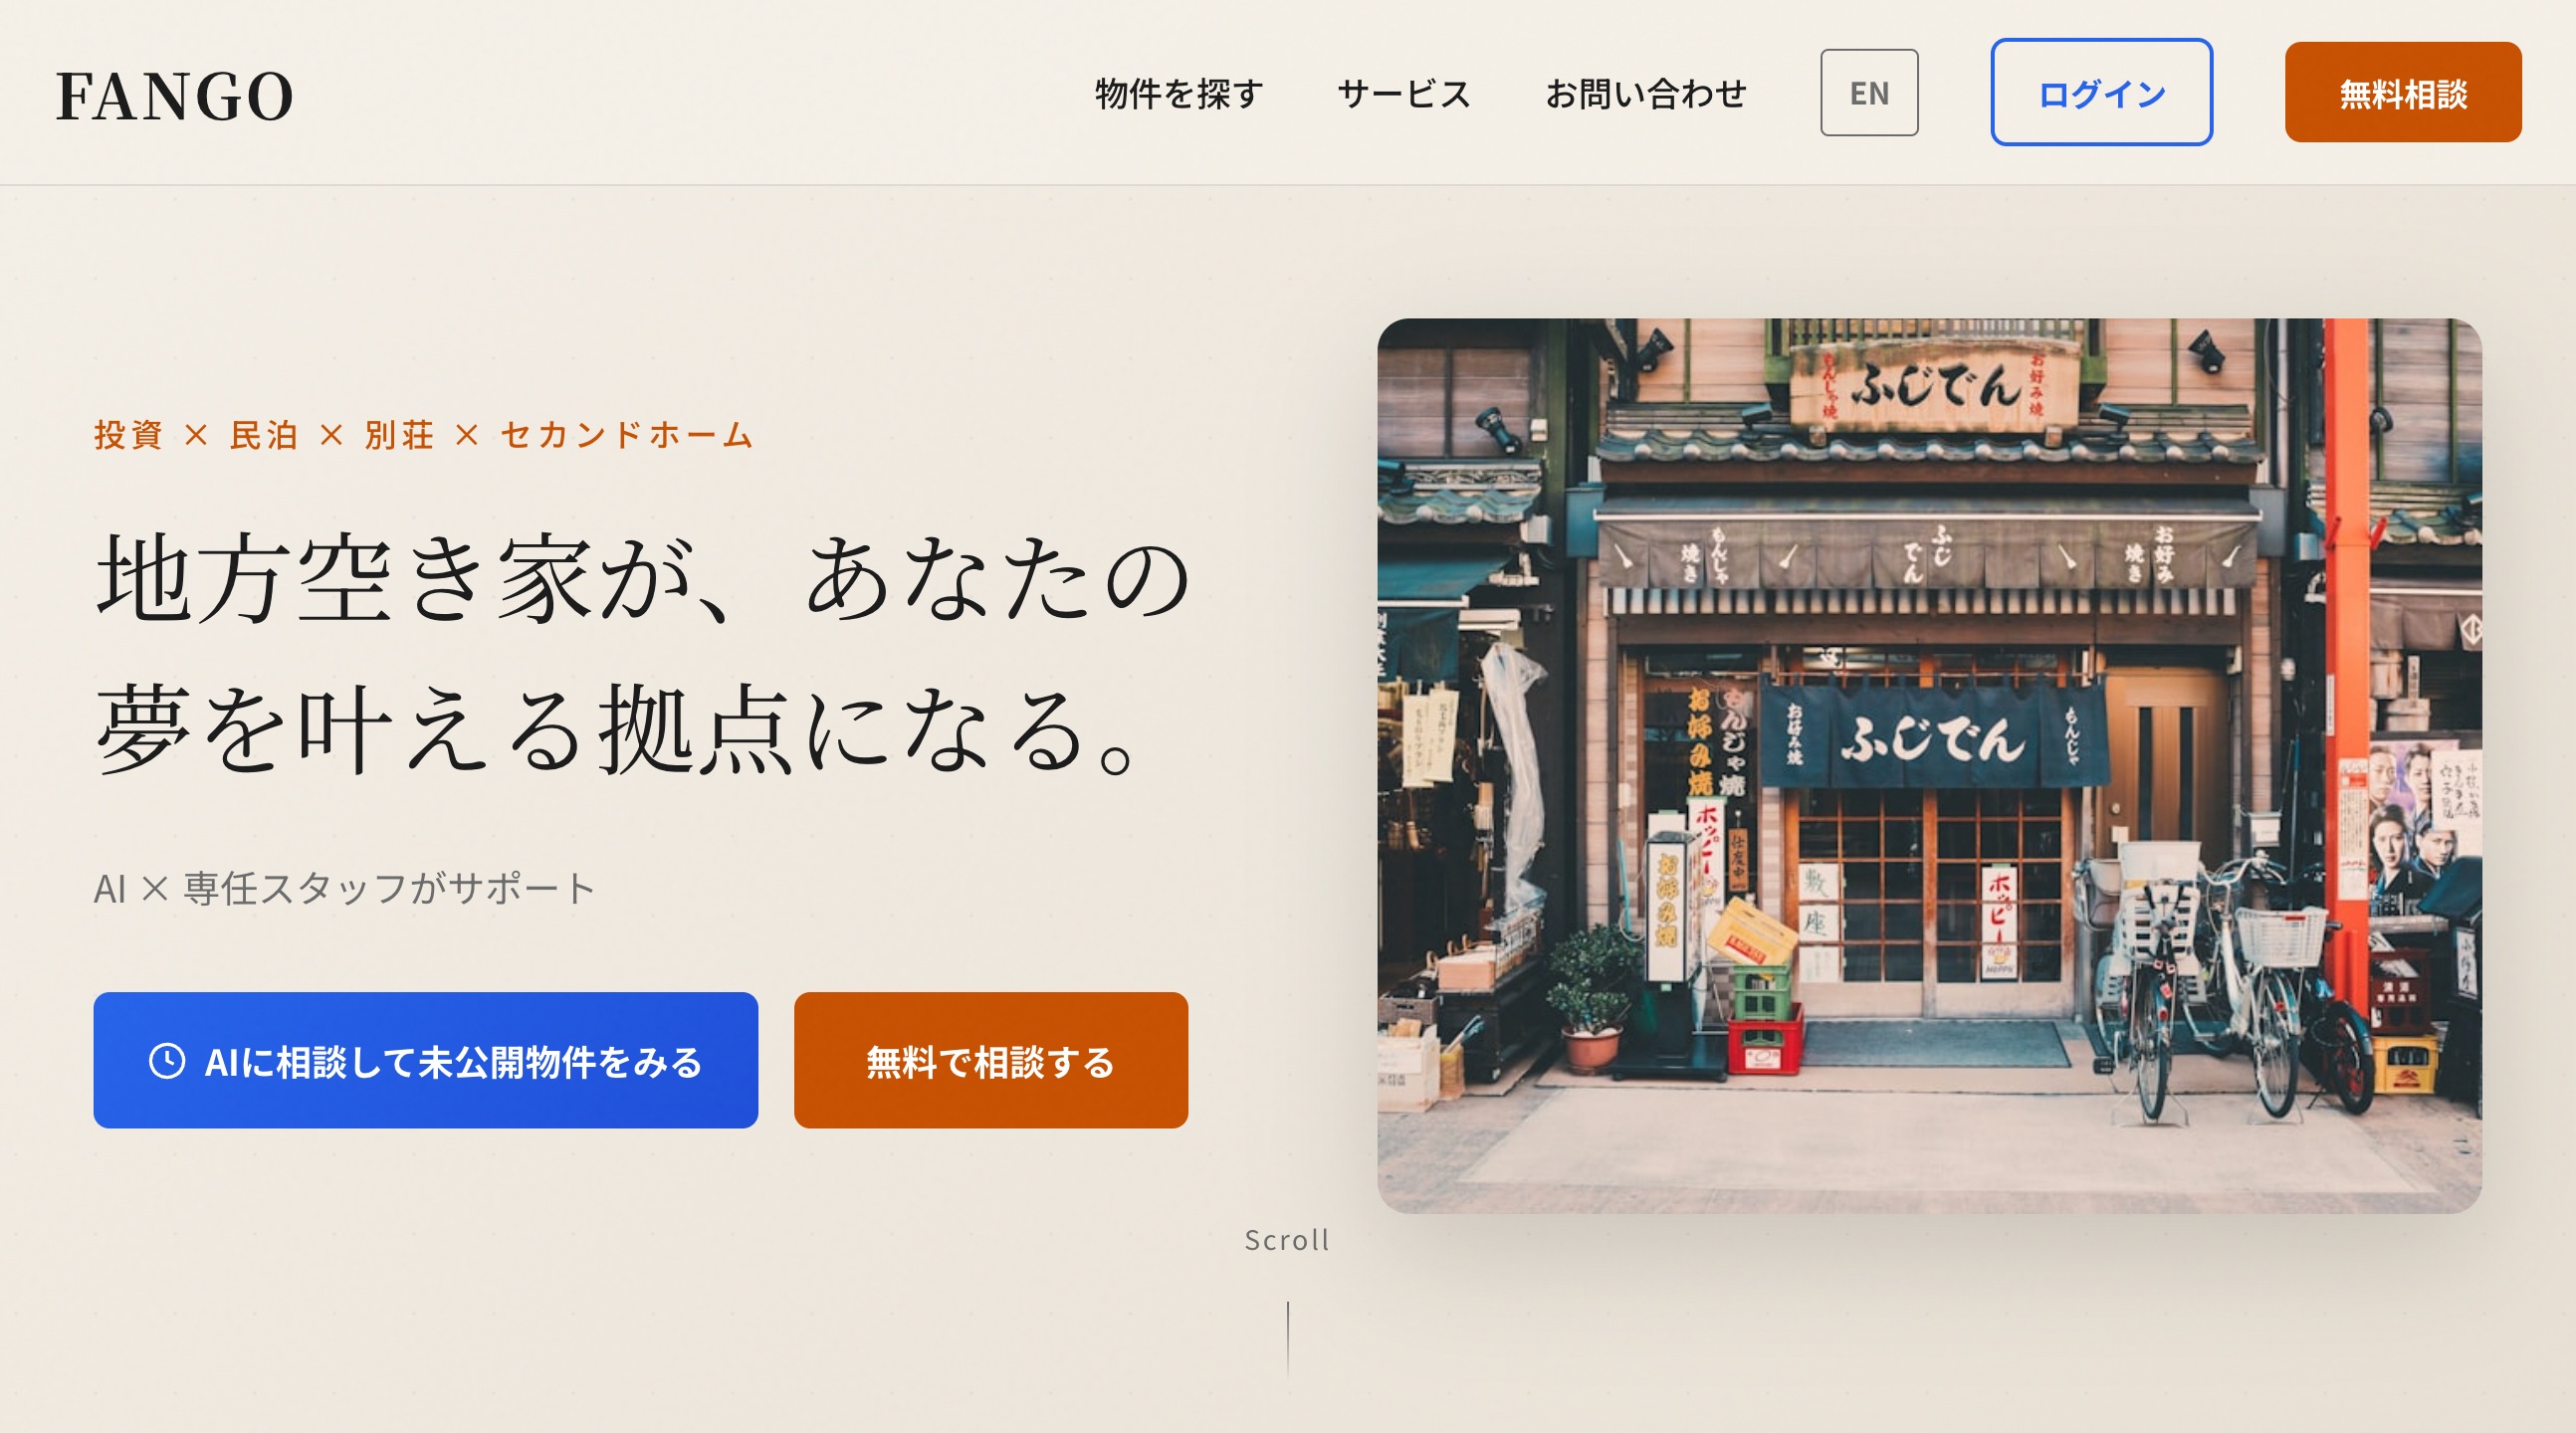Open the お問い合わせ navigation link

tap(1646, 93)
